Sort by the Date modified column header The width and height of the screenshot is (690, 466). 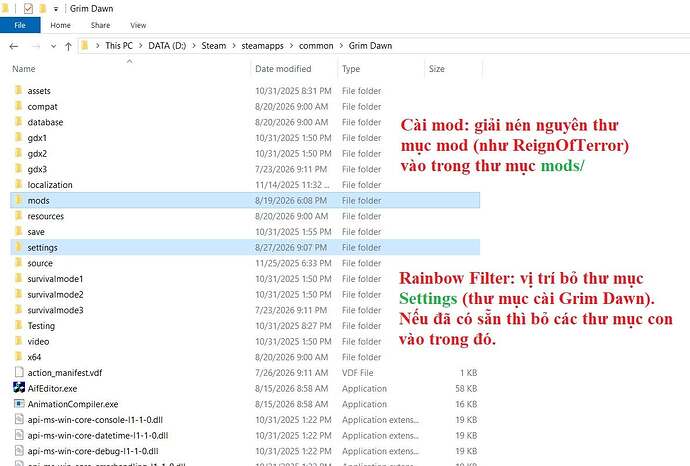point(283,69)
